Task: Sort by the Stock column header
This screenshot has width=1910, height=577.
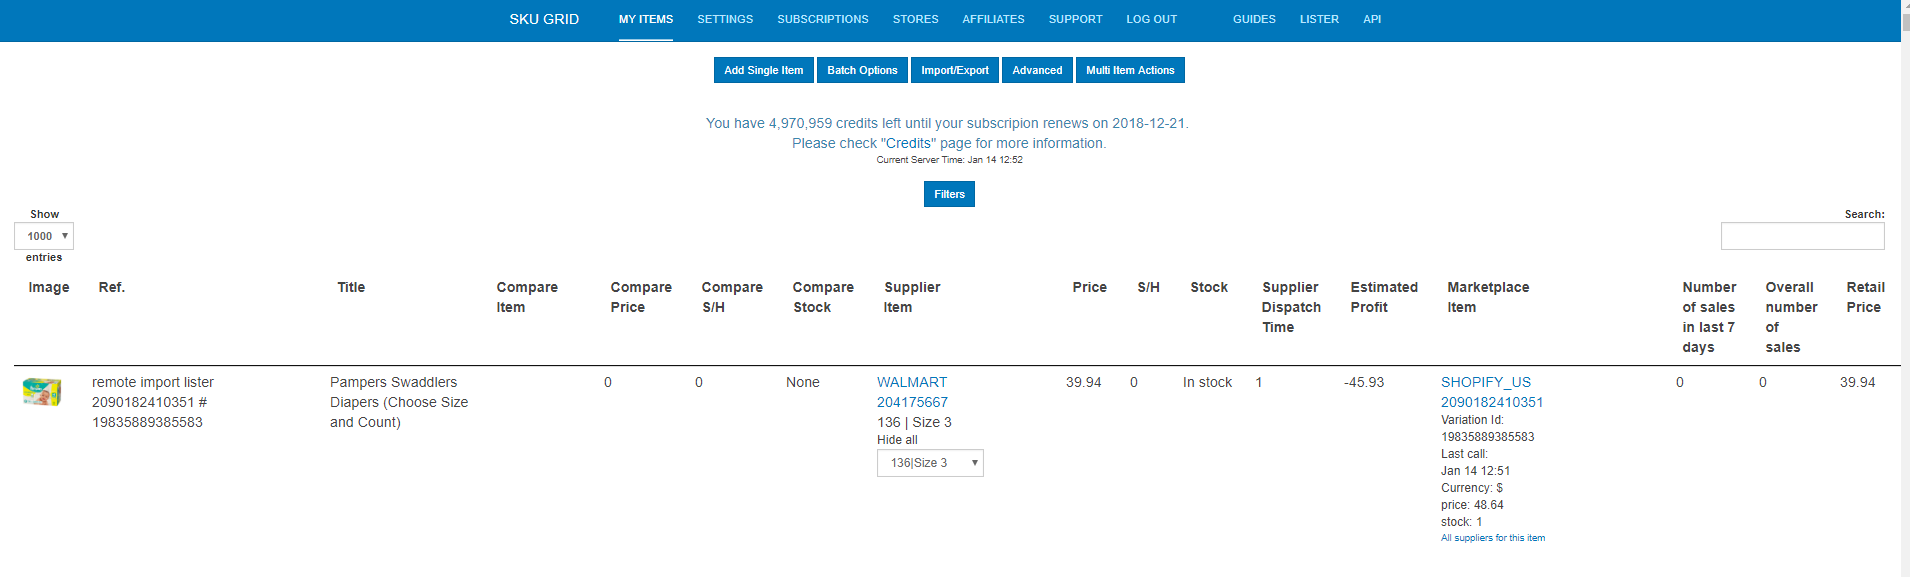Action: (1208, 287)
